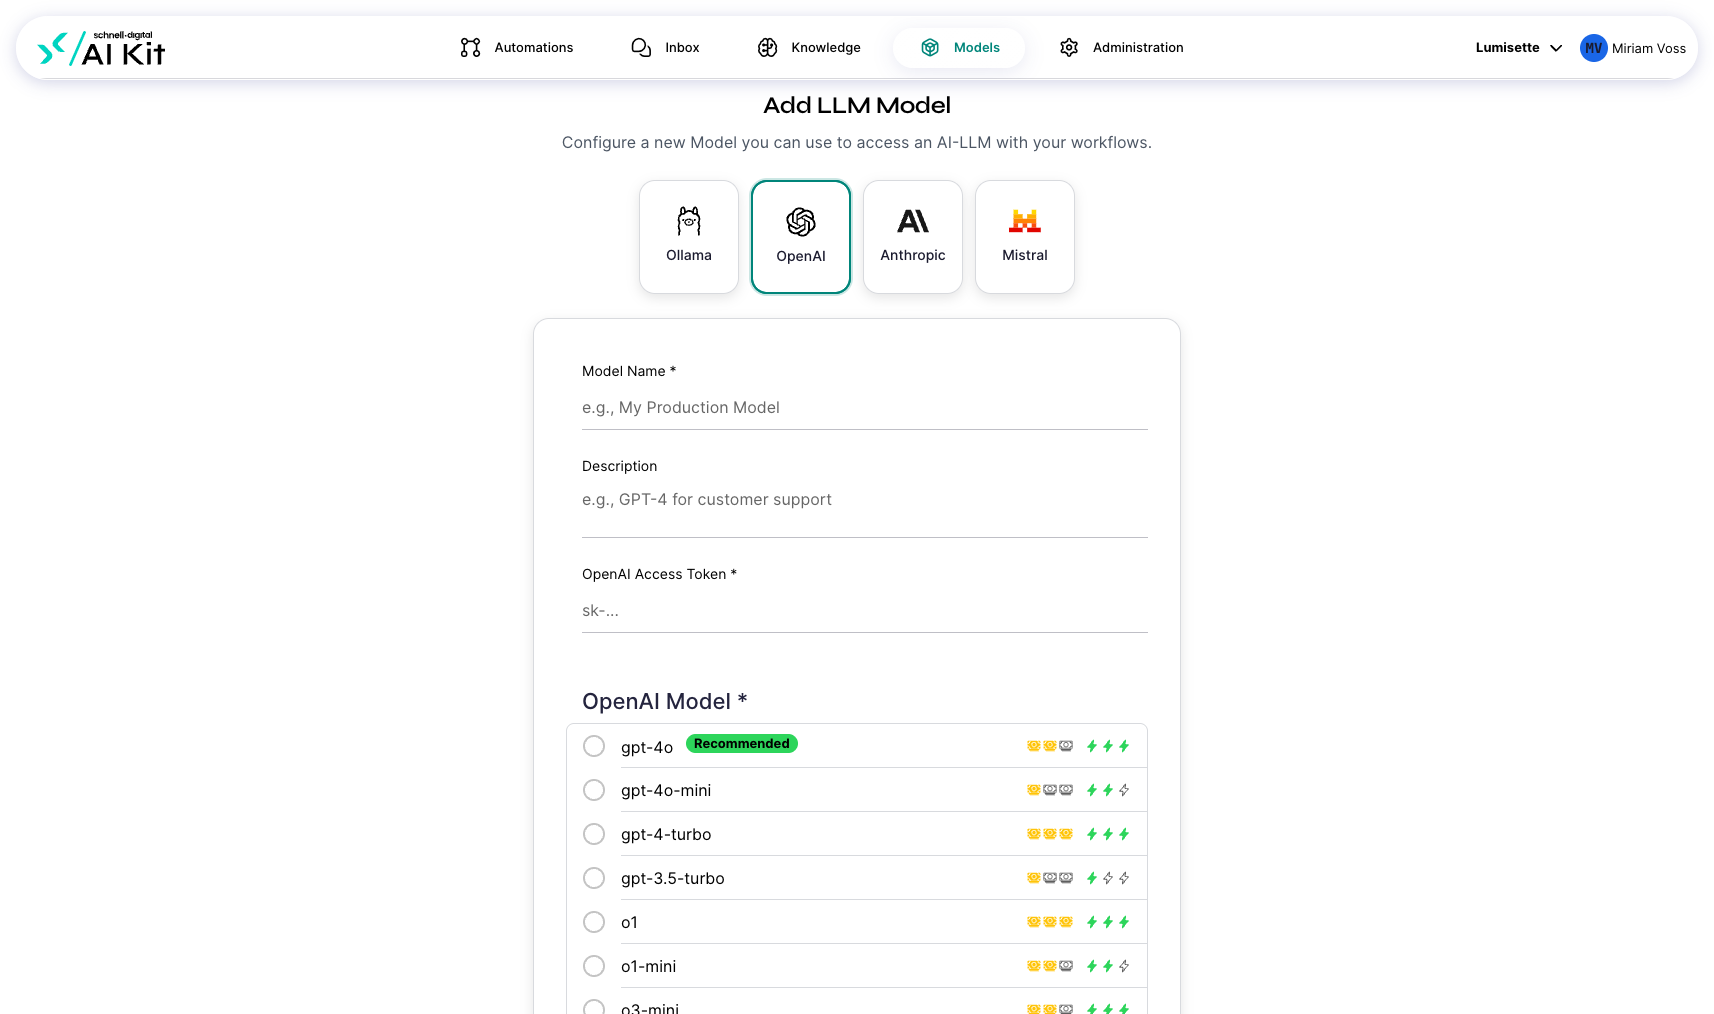
Task: Click the OpenAI logo icon
Action: pyautogui.click(x=801, y=222)
